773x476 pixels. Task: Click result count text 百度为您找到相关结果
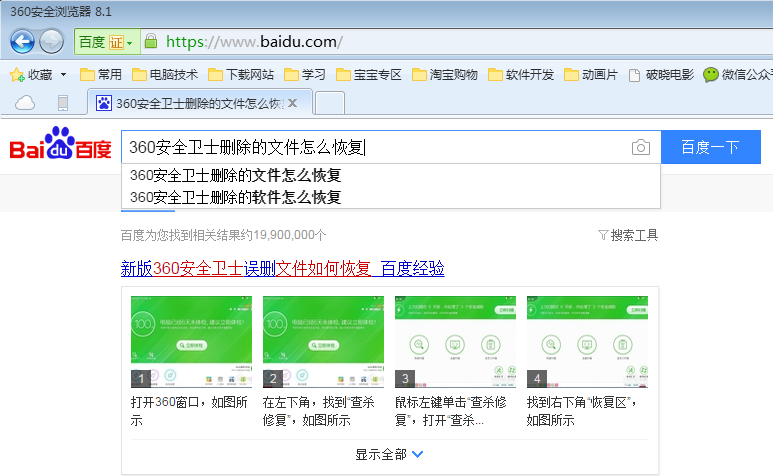pos(223,236)
